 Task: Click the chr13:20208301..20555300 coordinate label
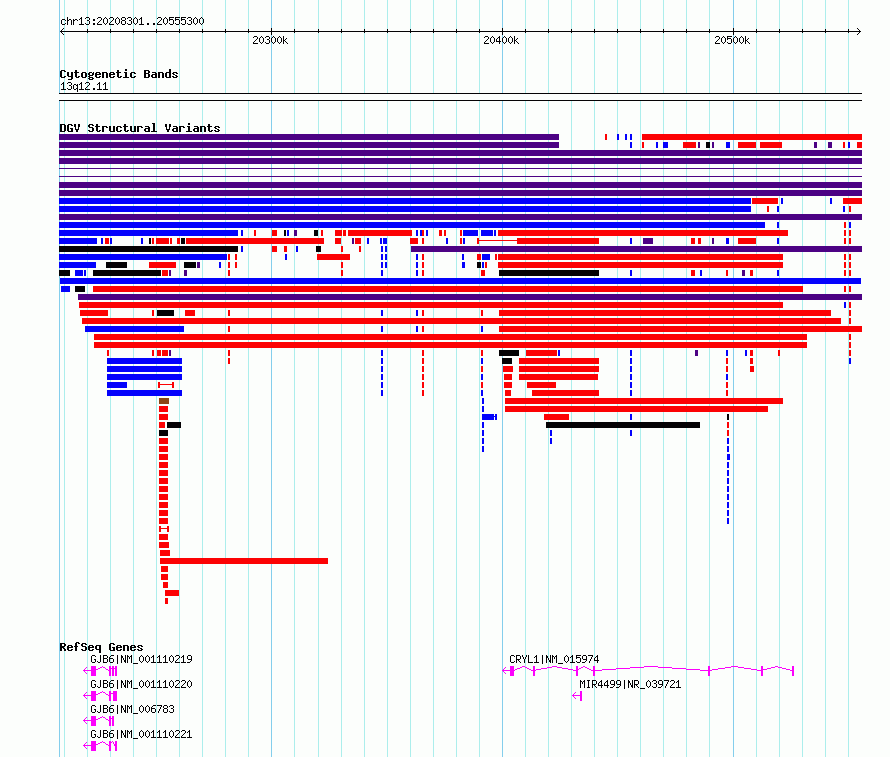pos(132,21)
